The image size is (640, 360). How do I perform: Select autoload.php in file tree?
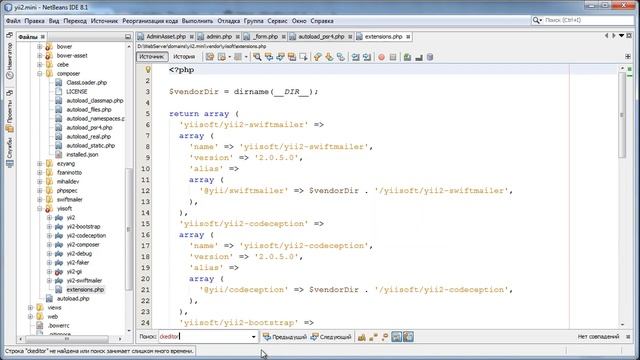pos(73,299)
